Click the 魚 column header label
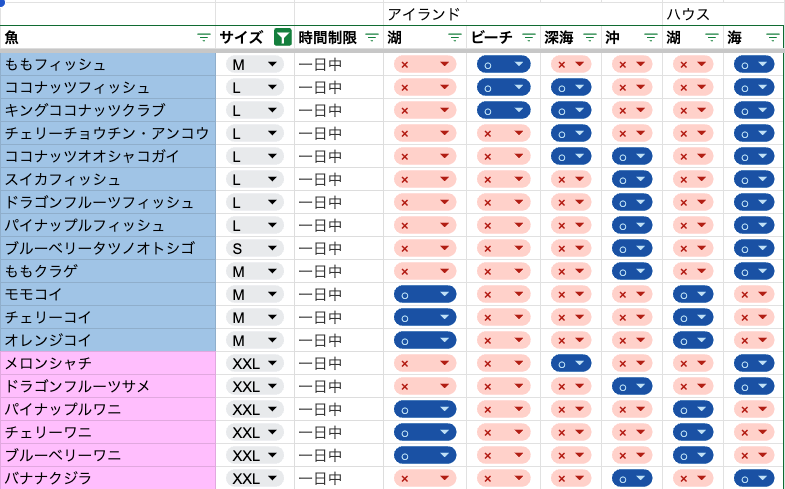 coord(12,38)
